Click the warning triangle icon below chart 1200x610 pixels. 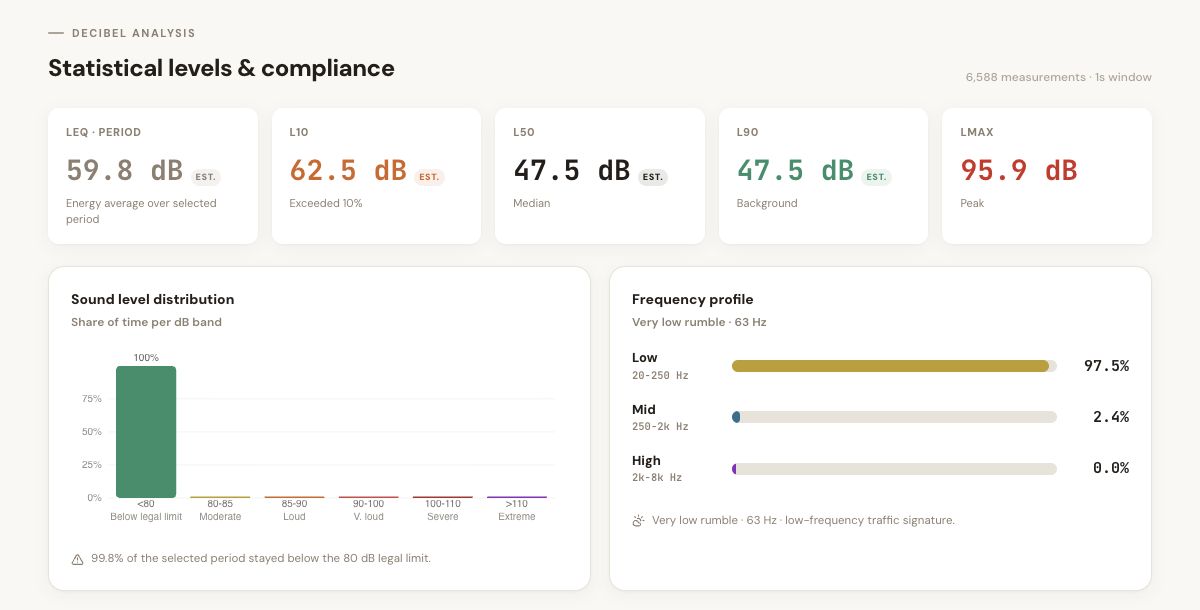pyautogui.click(x=77, y=559)
